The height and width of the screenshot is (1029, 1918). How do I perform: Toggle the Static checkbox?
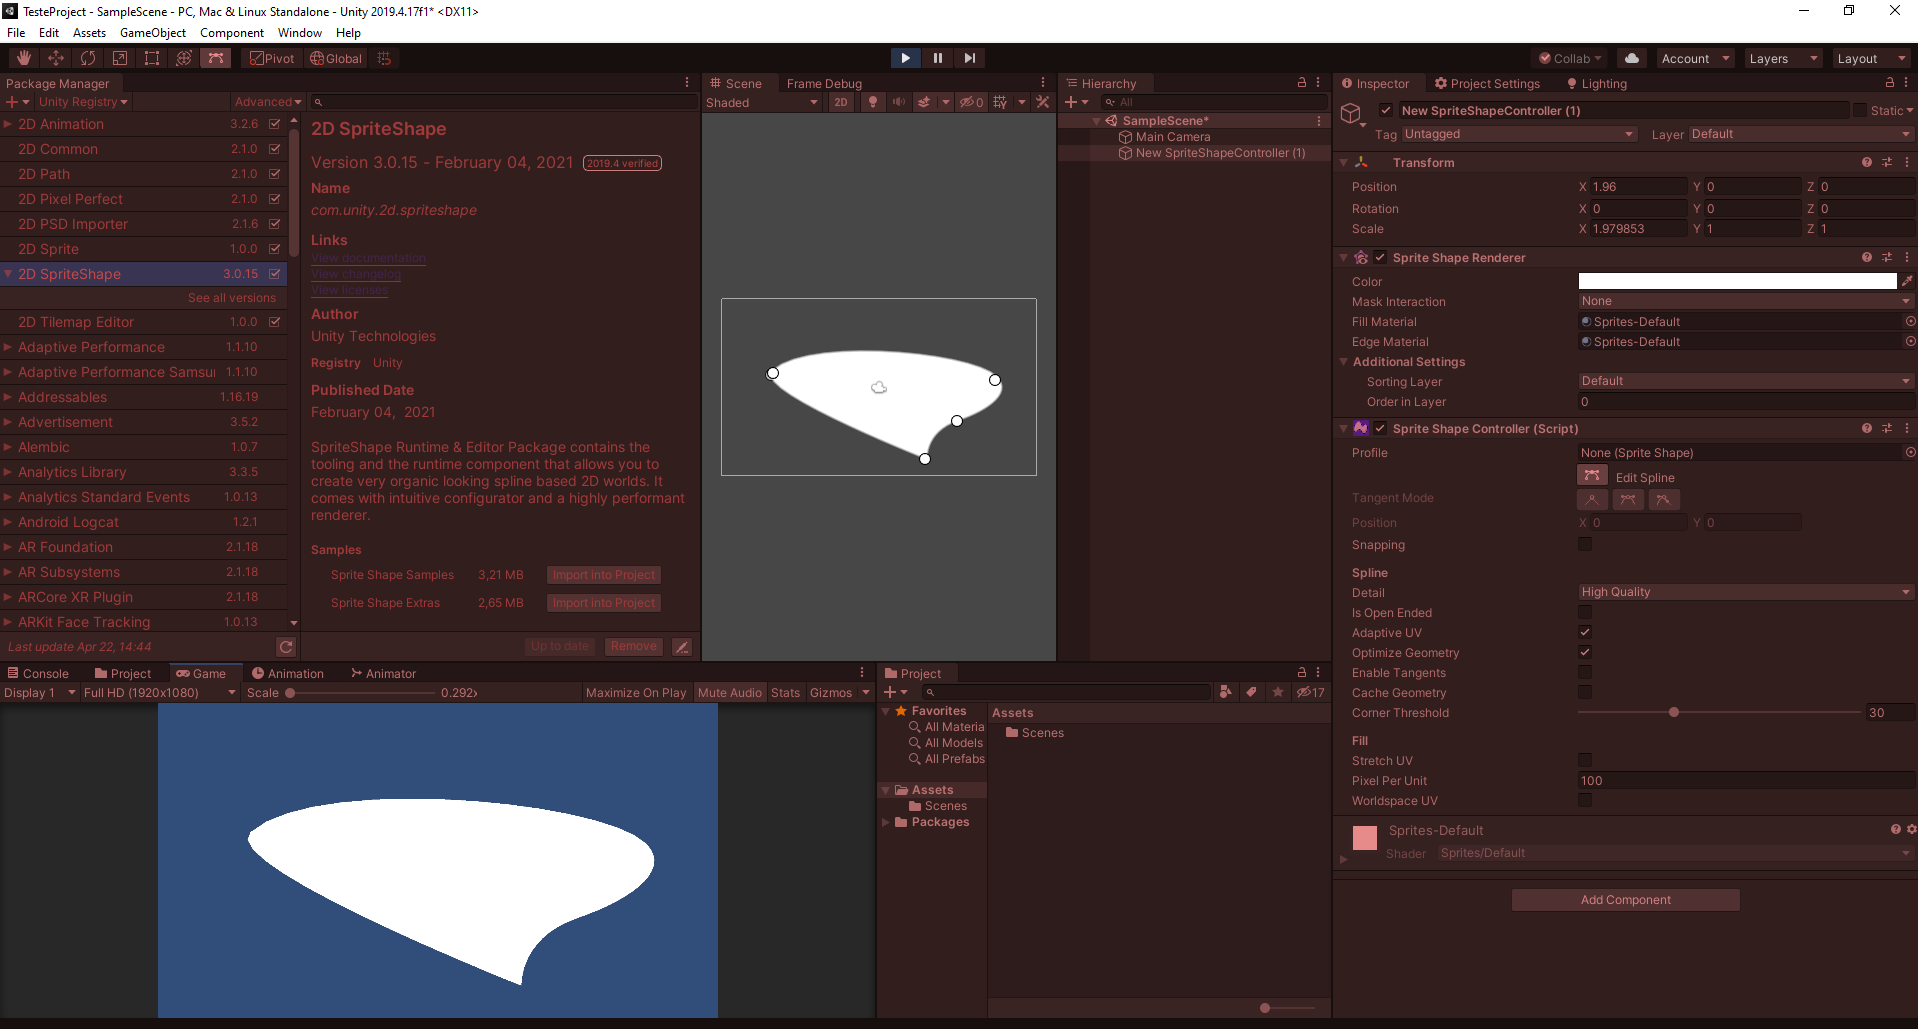click(x=1860, y=110)
